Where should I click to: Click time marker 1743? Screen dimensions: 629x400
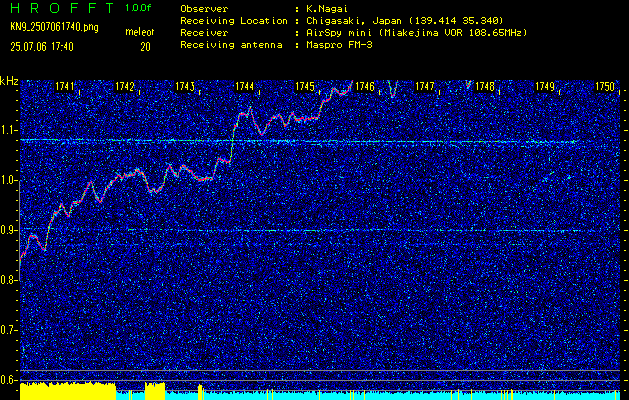[x=185, y=86]
